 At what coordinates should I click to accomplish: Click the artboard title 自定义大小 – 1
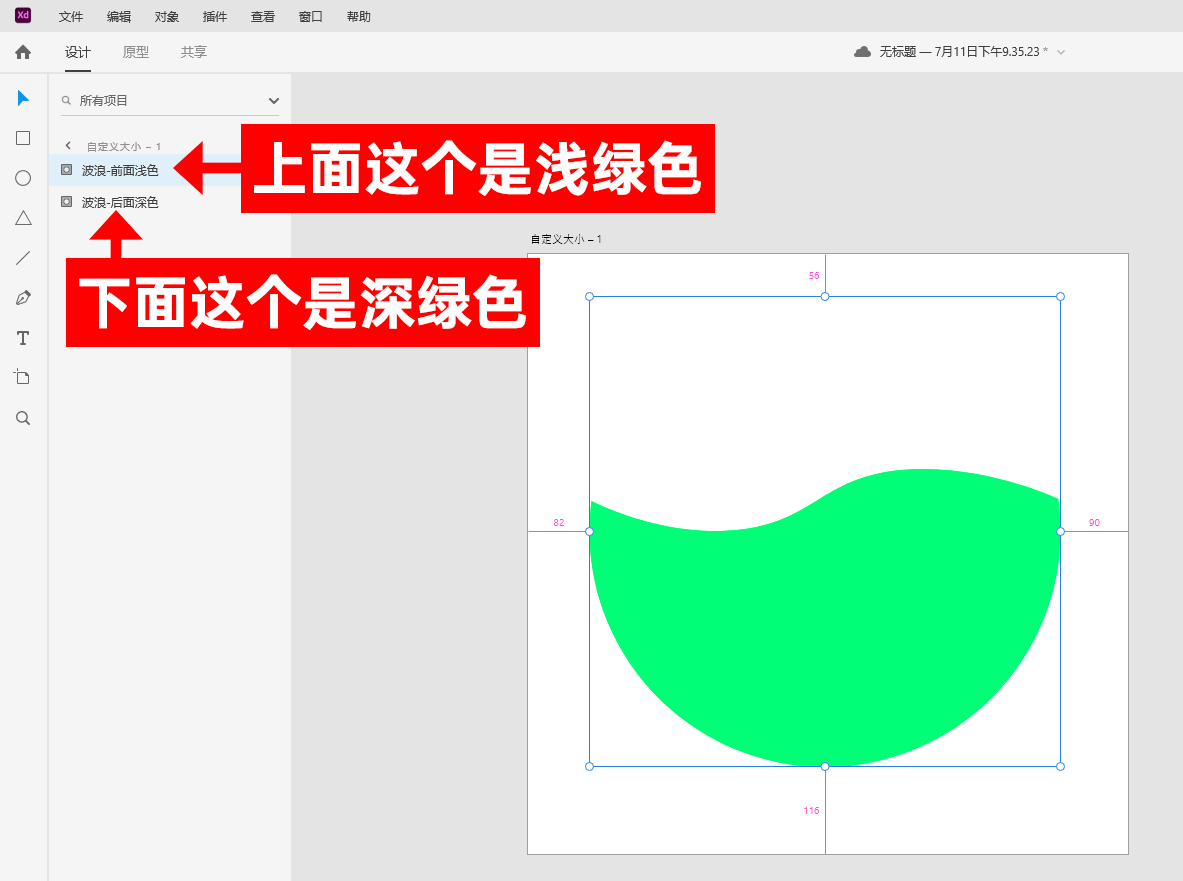566,239
